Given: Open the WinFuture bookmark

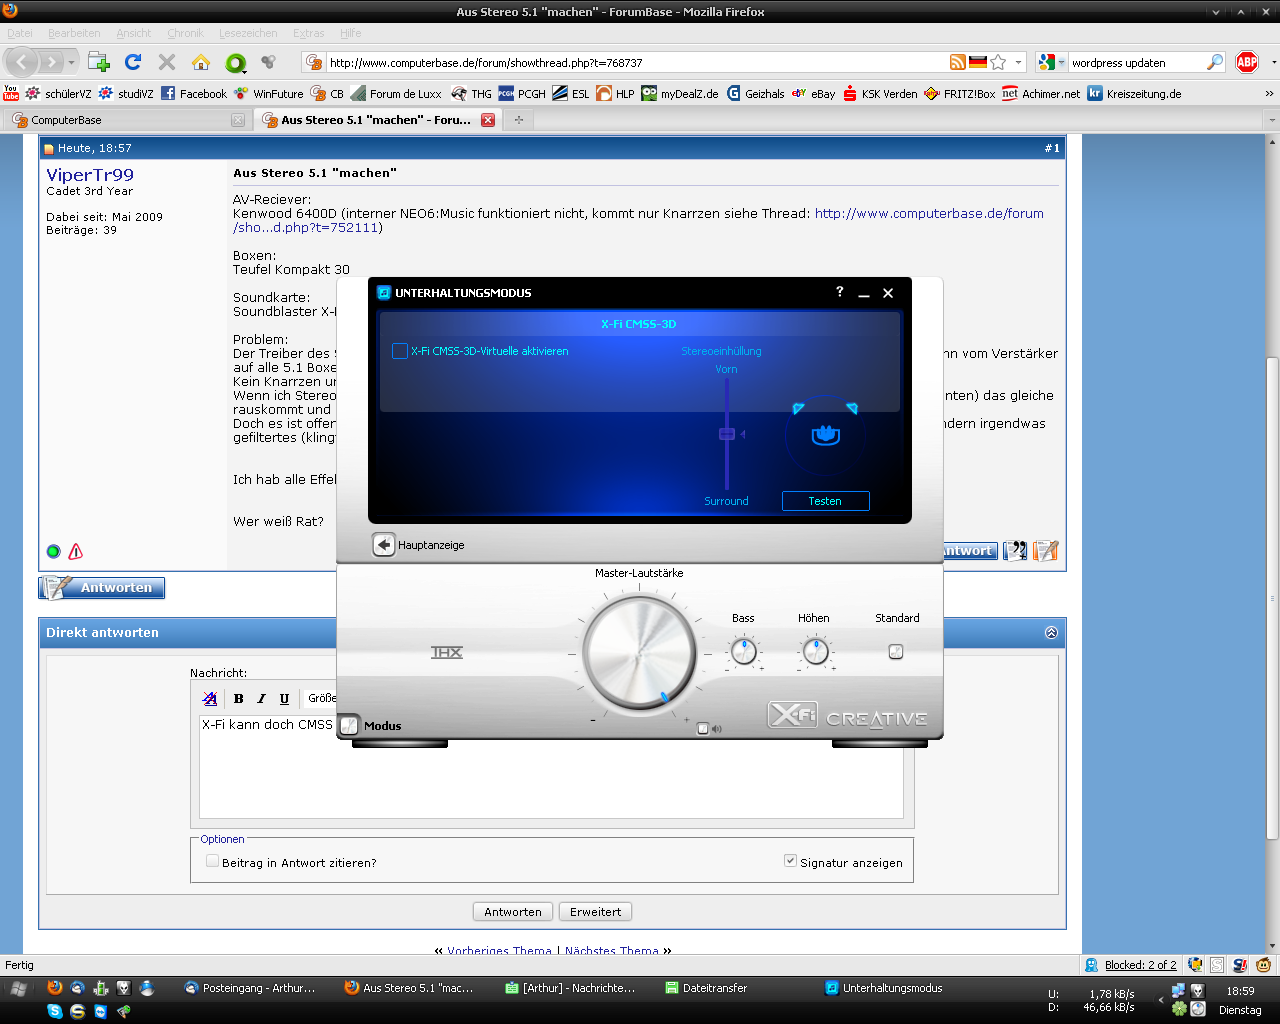Looking at the screenshot, I should (x=268, y=94).
